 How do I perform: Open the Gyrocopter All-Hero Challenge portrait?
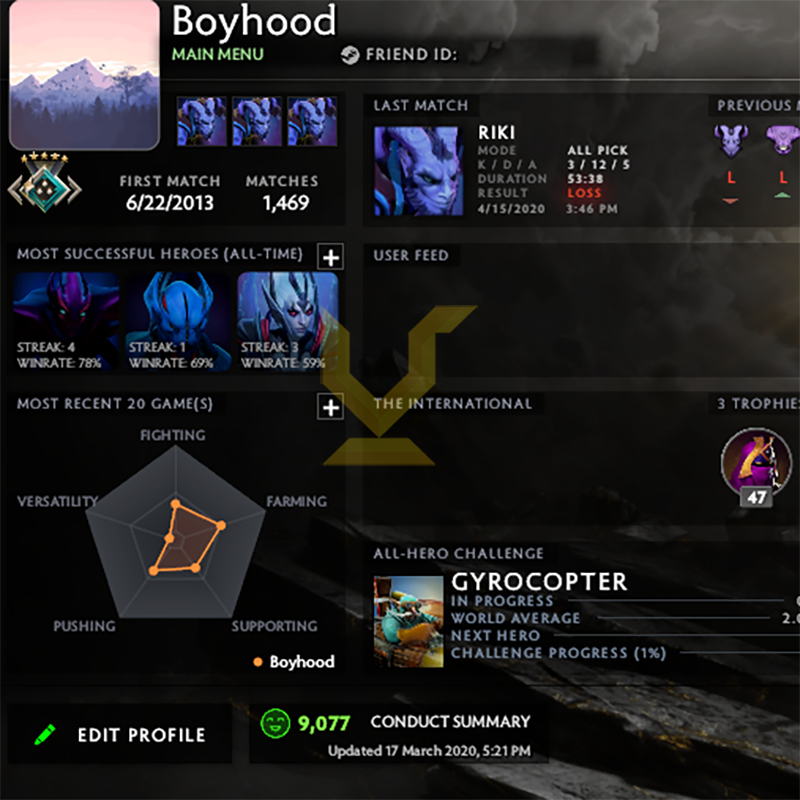tap(408, 621)
